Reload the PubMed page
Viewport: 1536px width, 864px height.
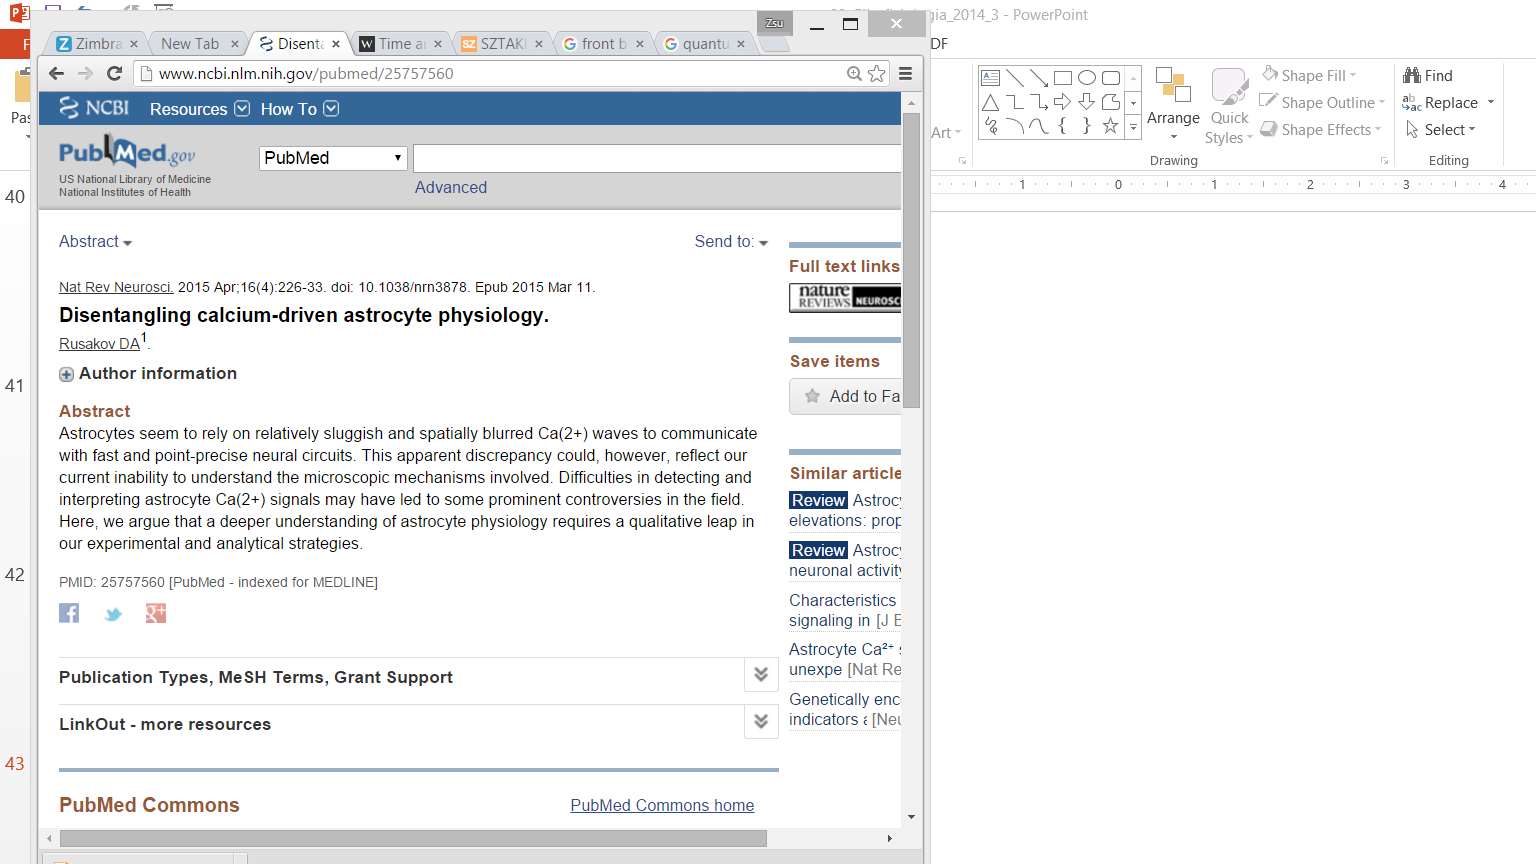(114, 73)
